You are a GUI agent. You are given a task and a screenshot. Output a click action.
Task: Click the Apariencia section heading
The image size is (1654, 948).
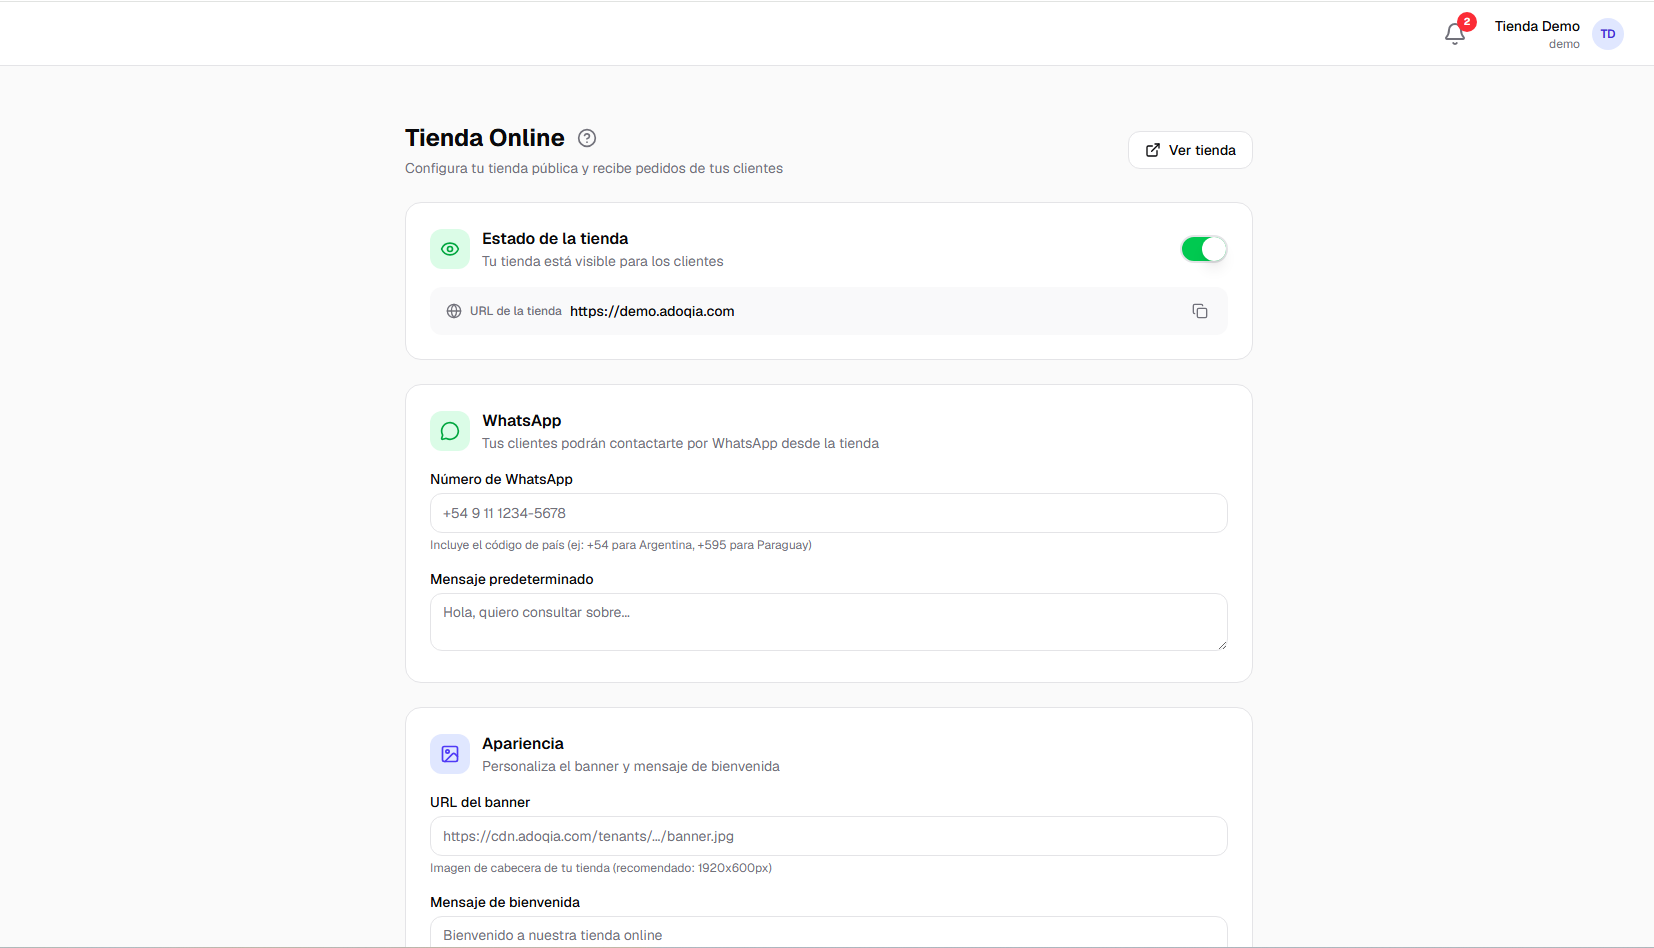[523, 743]
